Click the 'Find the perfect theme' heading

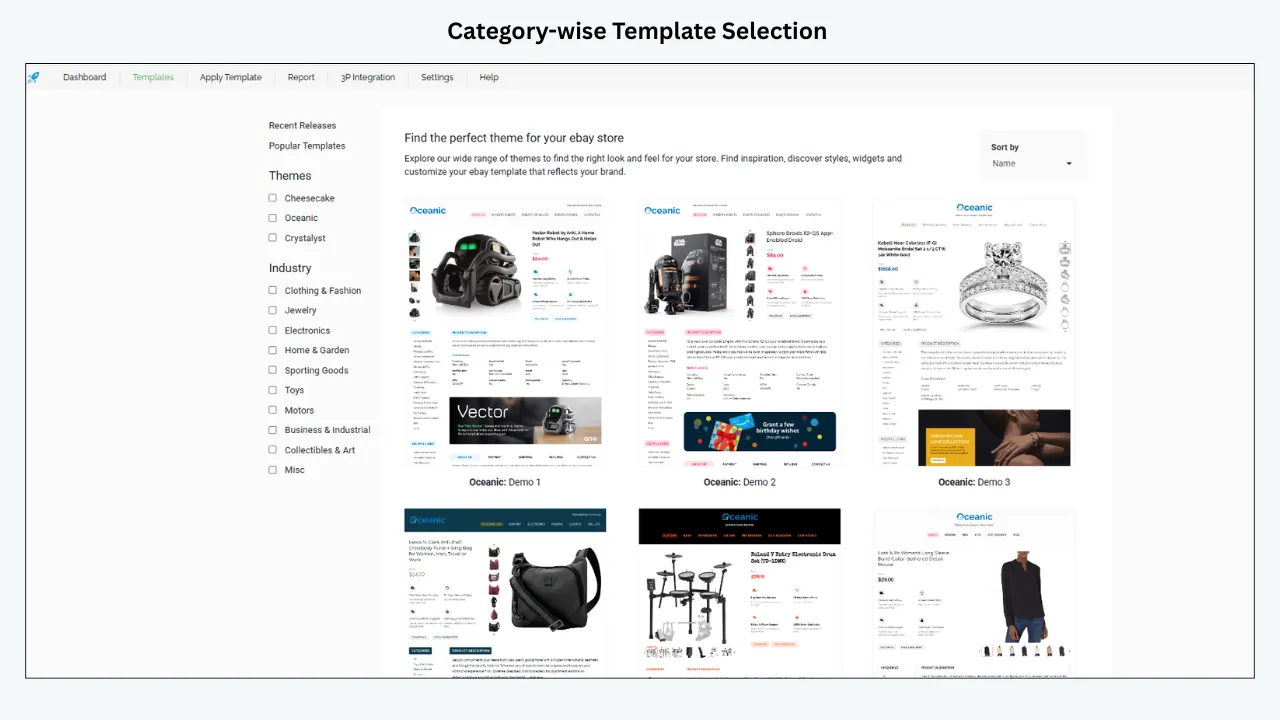pos(514,138)
